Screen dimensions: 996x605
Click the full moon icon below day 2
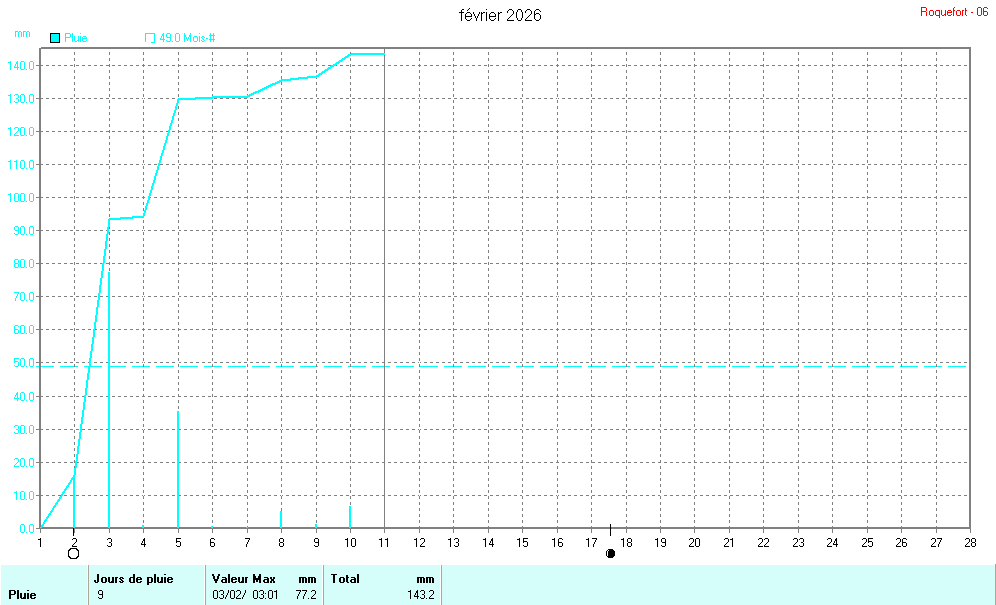[x=73, y=553]
